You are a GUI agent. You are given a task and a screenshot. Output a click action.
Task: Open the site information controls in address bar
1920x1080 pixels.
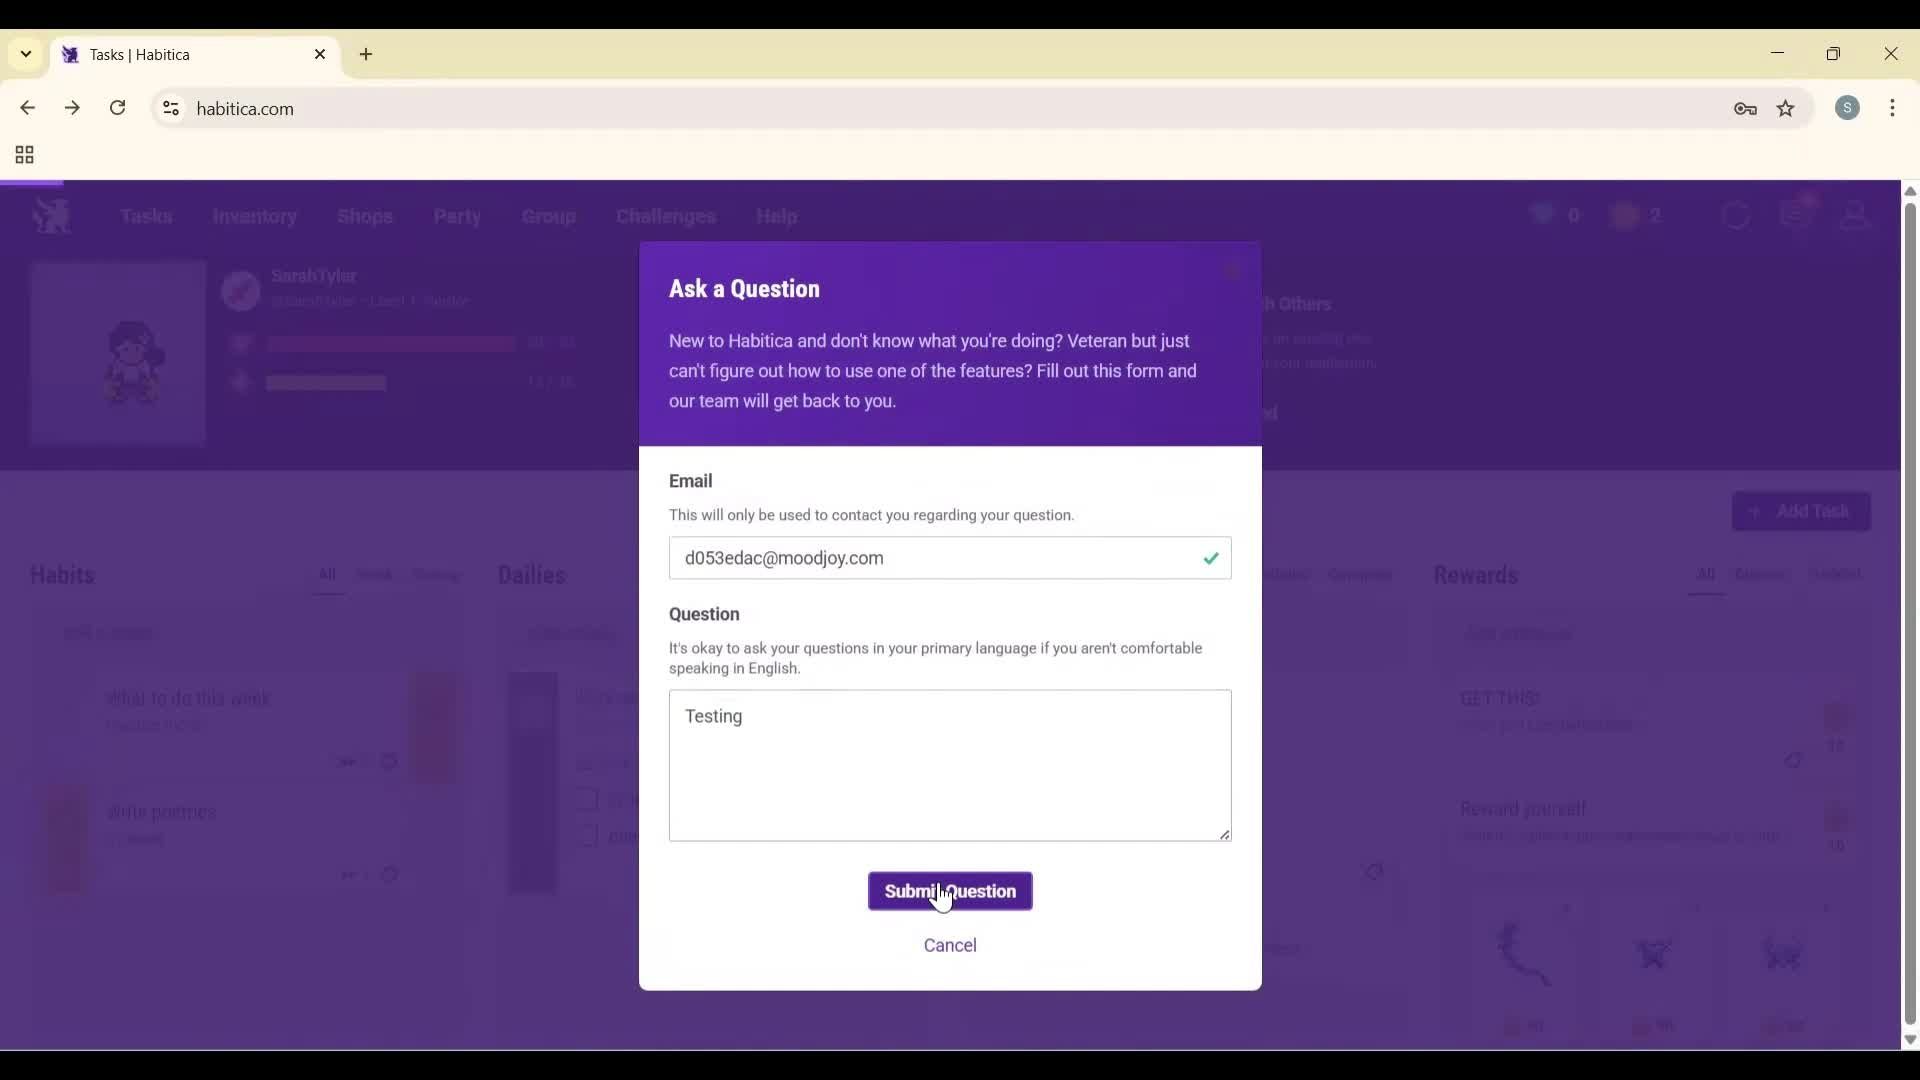170,108
